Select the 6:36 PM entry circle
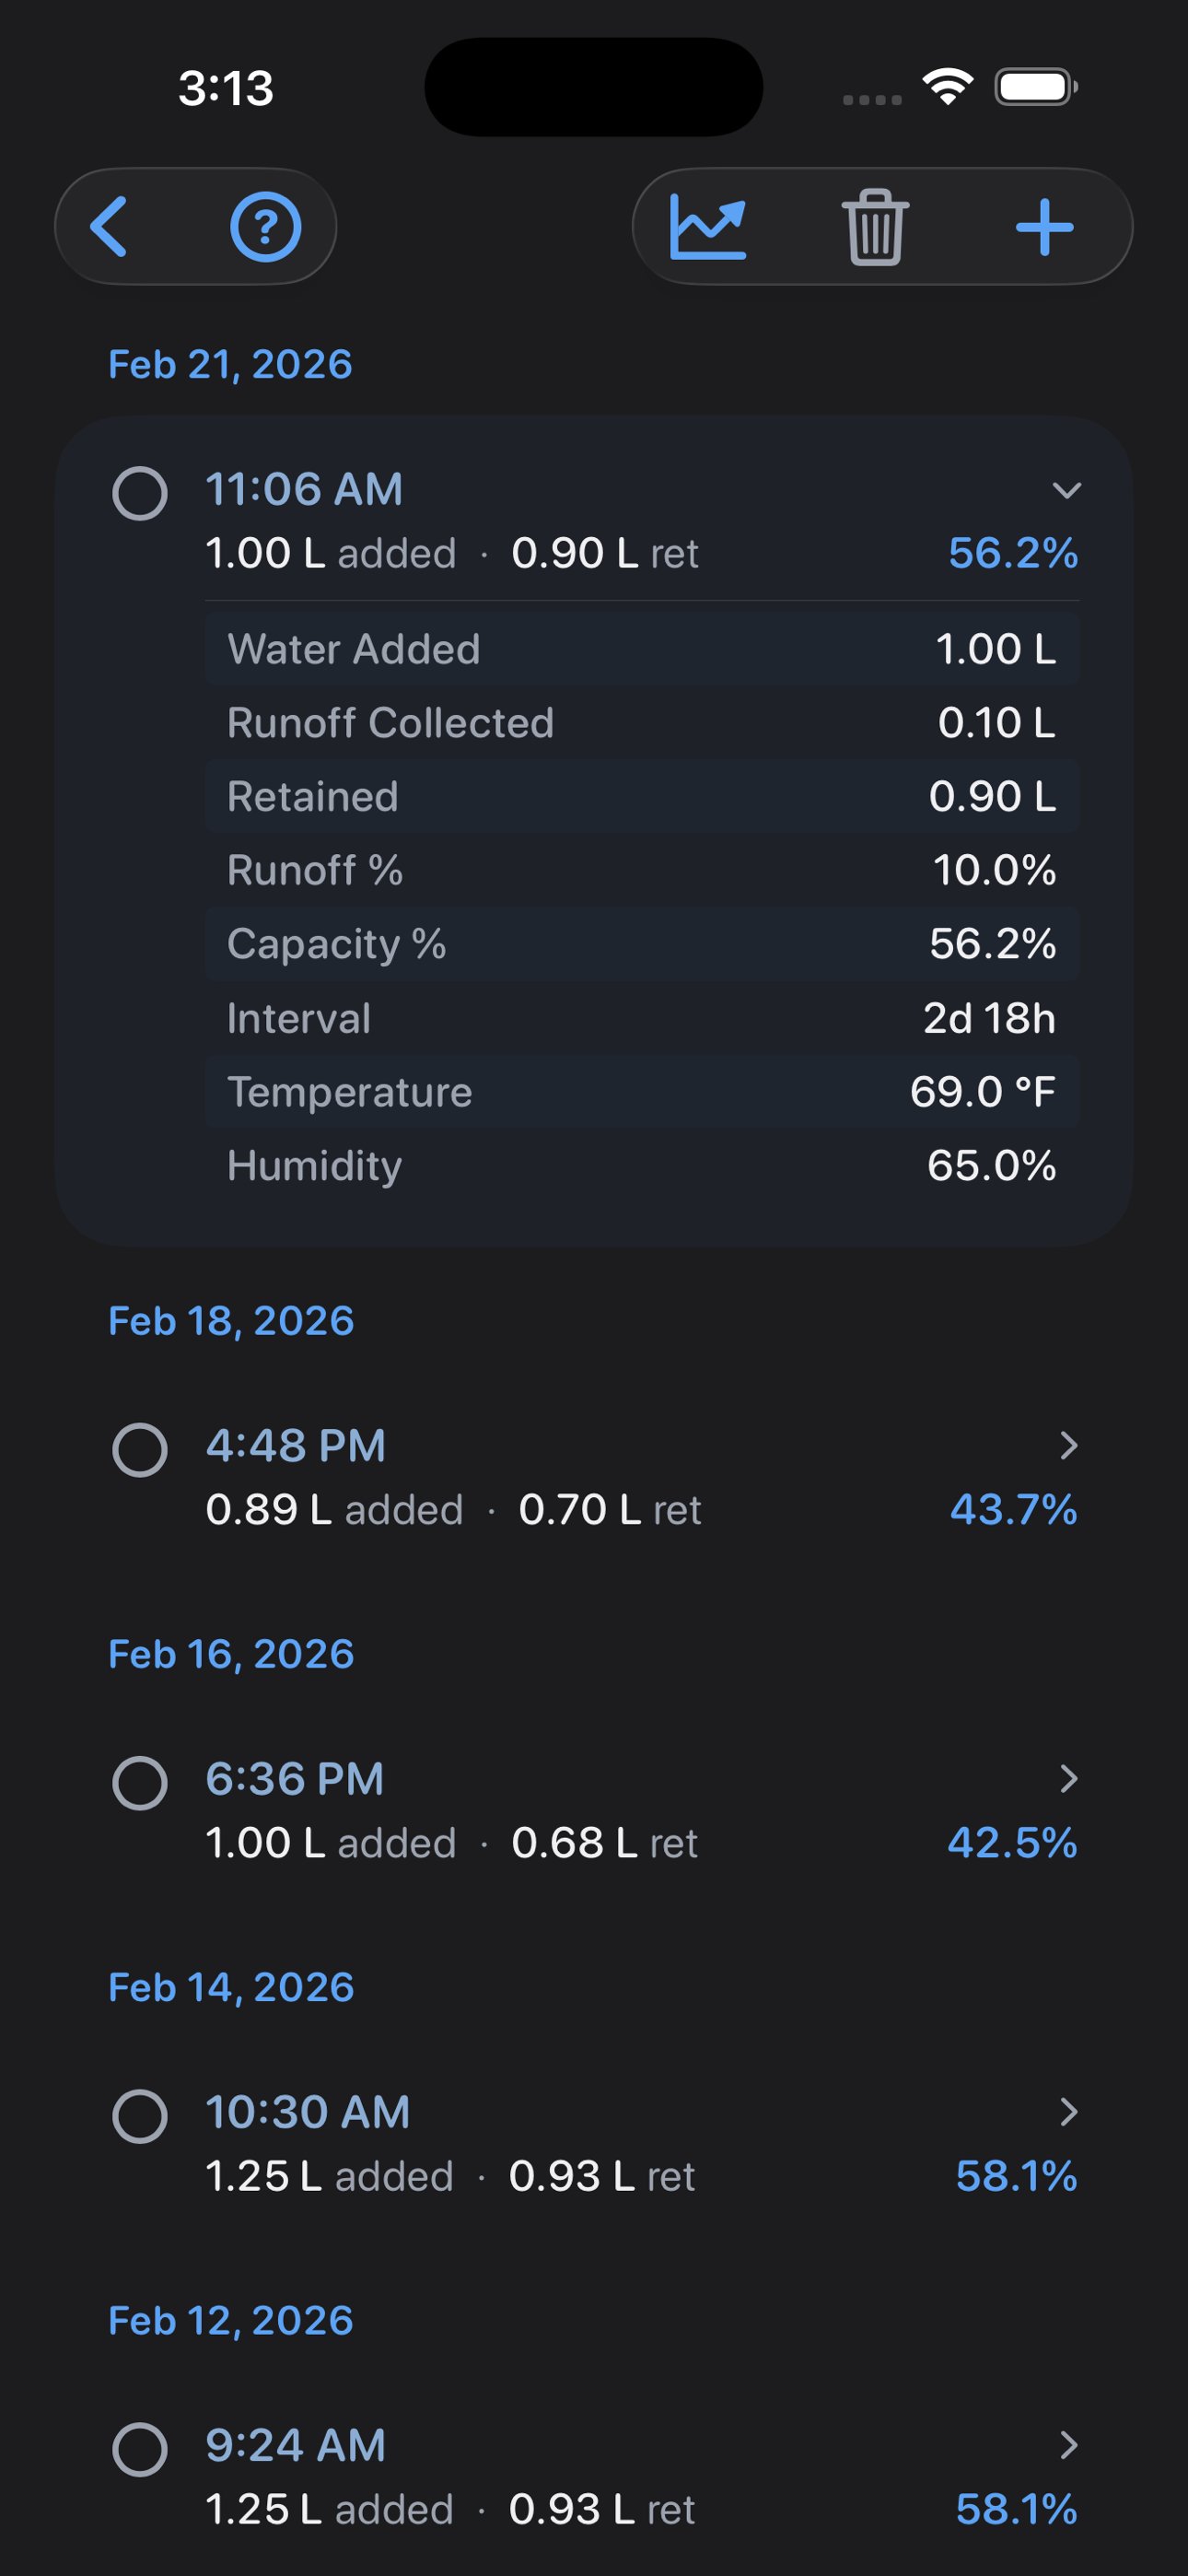The image size is (1188, 2576). 140,1783
